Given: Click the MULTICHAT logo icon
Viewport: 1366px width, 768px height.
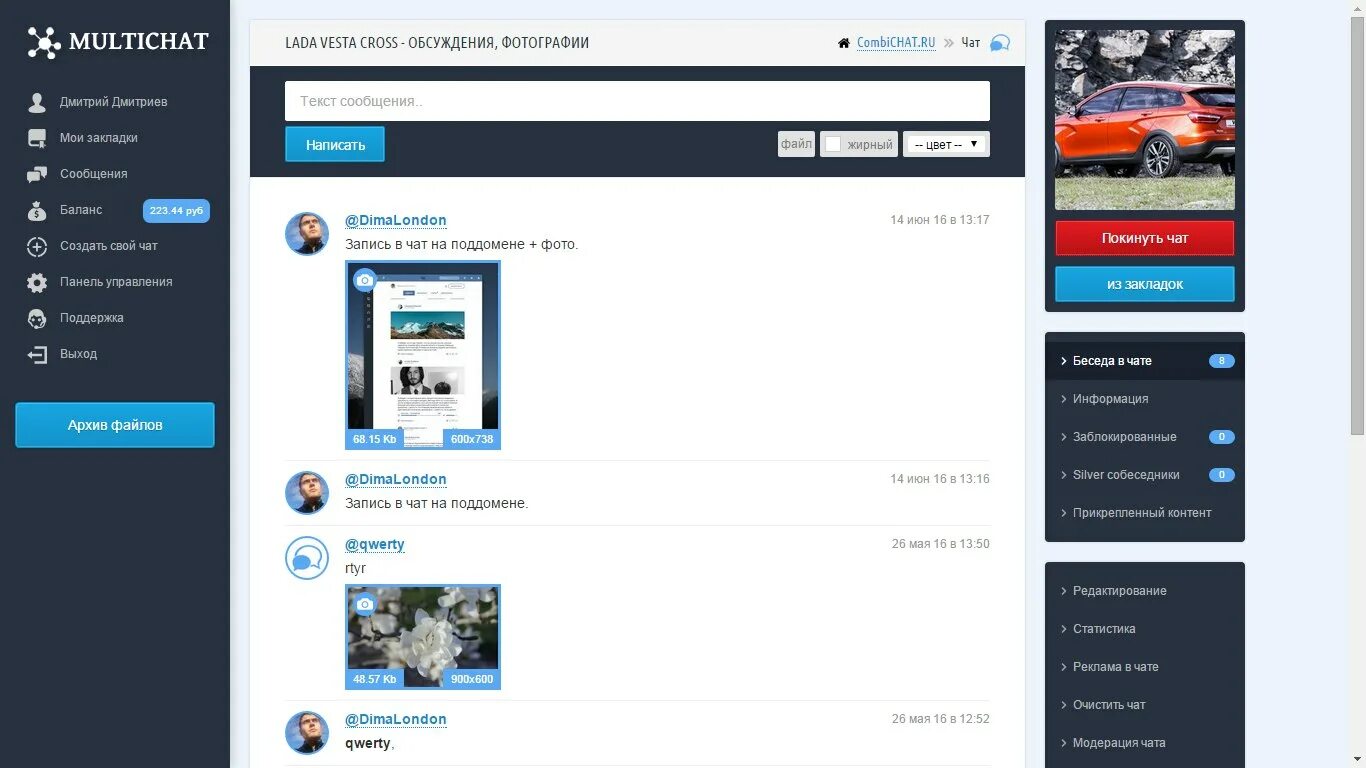Looking at the screenshot, I should coord(44,42).
